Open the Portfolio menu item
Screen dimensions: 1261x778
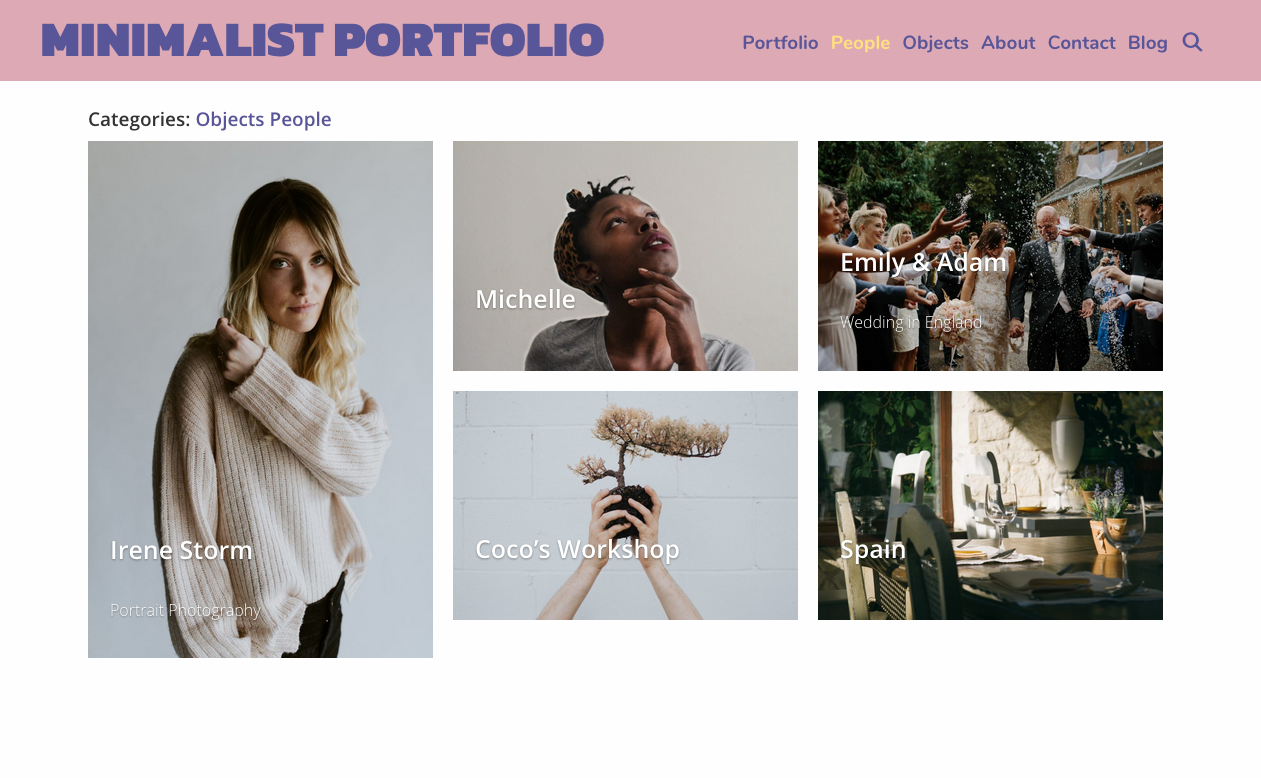point(780,43)
